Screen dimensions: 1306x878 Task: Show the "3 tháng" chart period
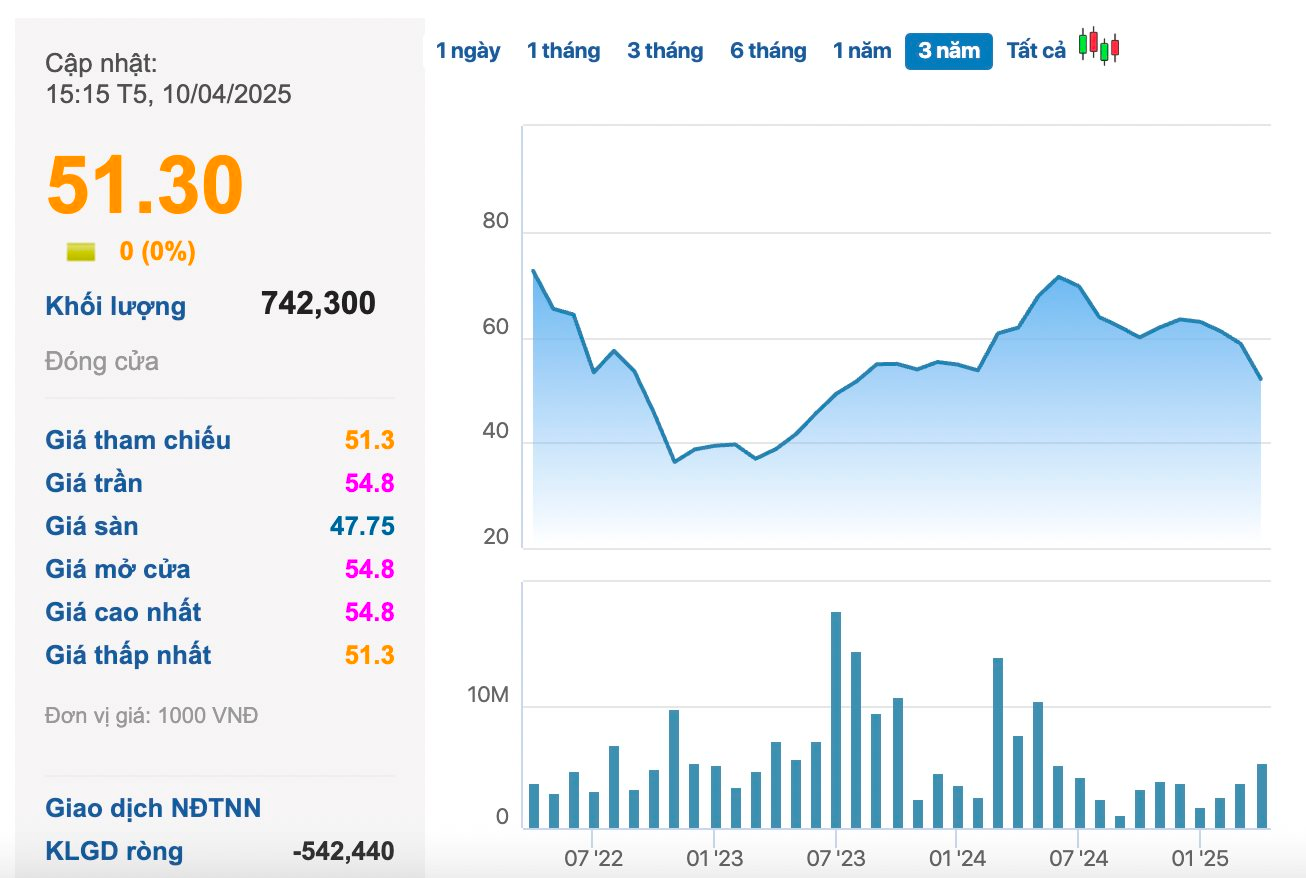[665, 51]
